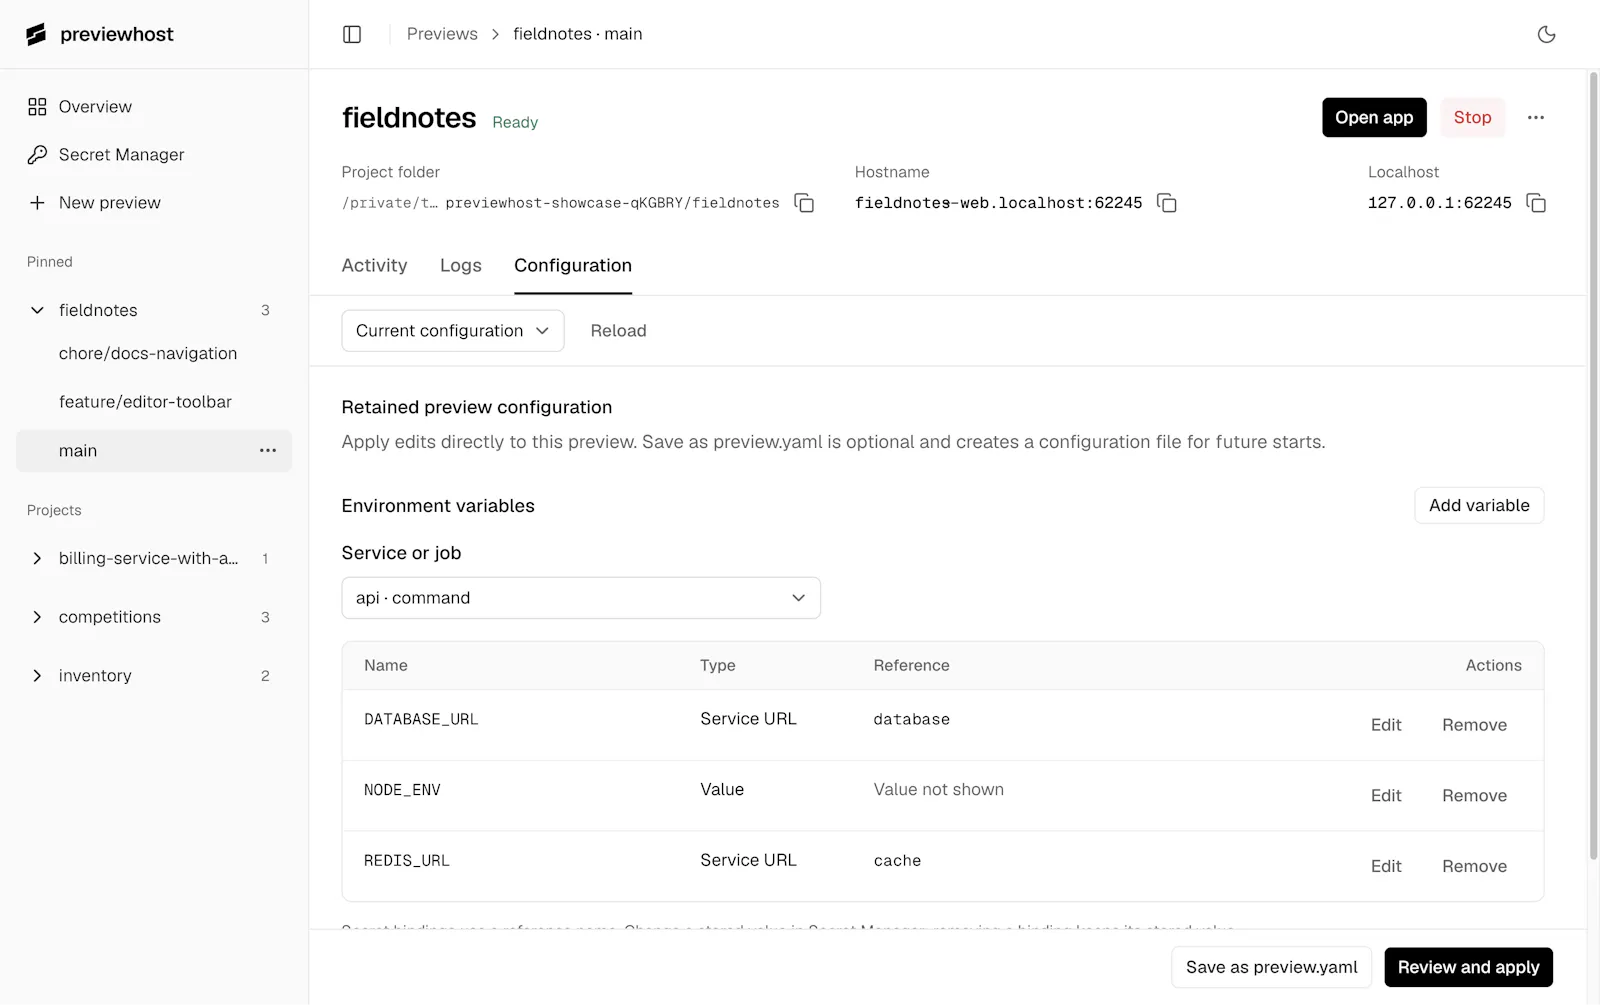Image resolution: width=1600 pixels, height=1005 pixels.
Task: Click Add variable button
Action: point(1479,506)
